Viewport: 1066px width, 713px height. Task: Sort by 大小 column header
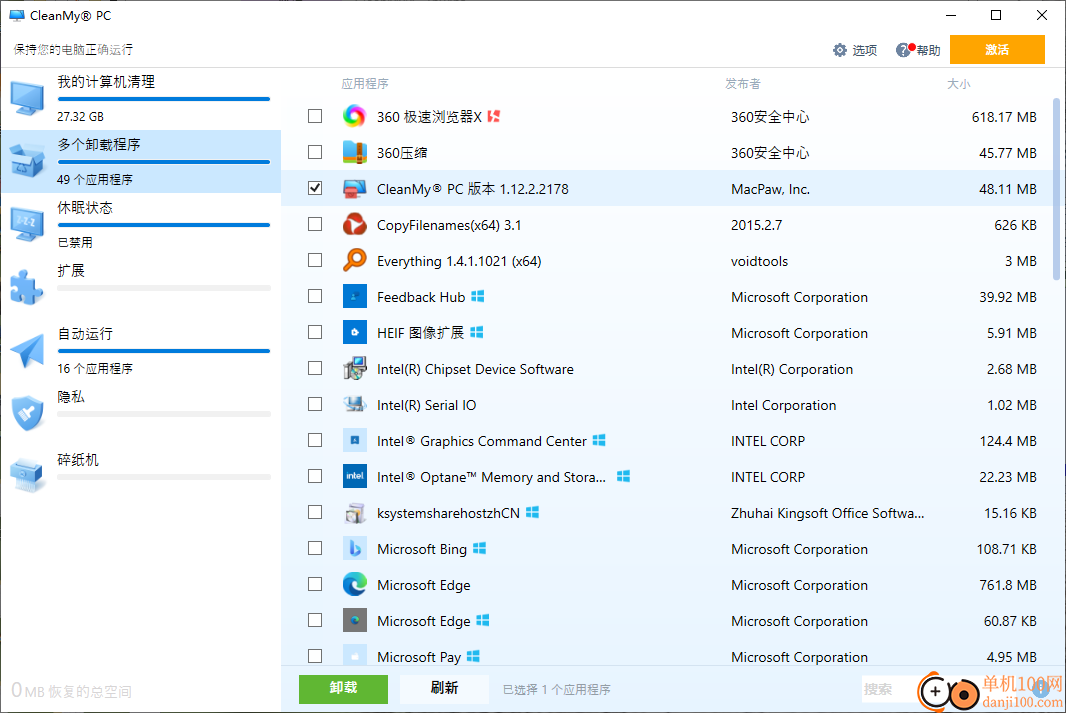tap(959, 84)
